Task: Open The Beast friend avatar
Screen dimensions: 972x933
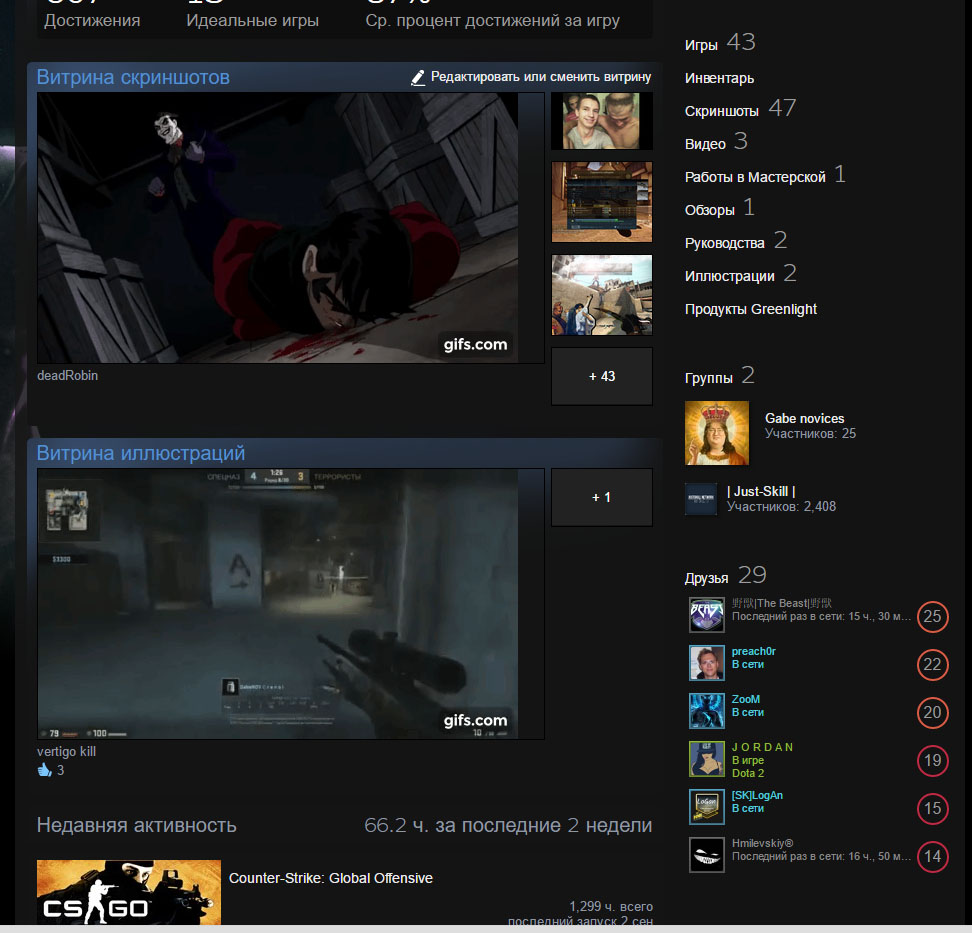Action: point(707,615)
